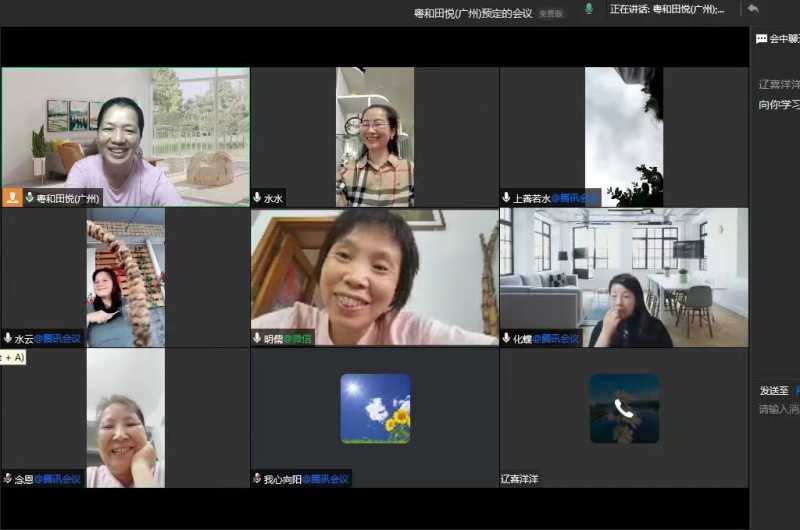The image size is (800, 530).
Task: Click the chat message input field
Action: 778,409
